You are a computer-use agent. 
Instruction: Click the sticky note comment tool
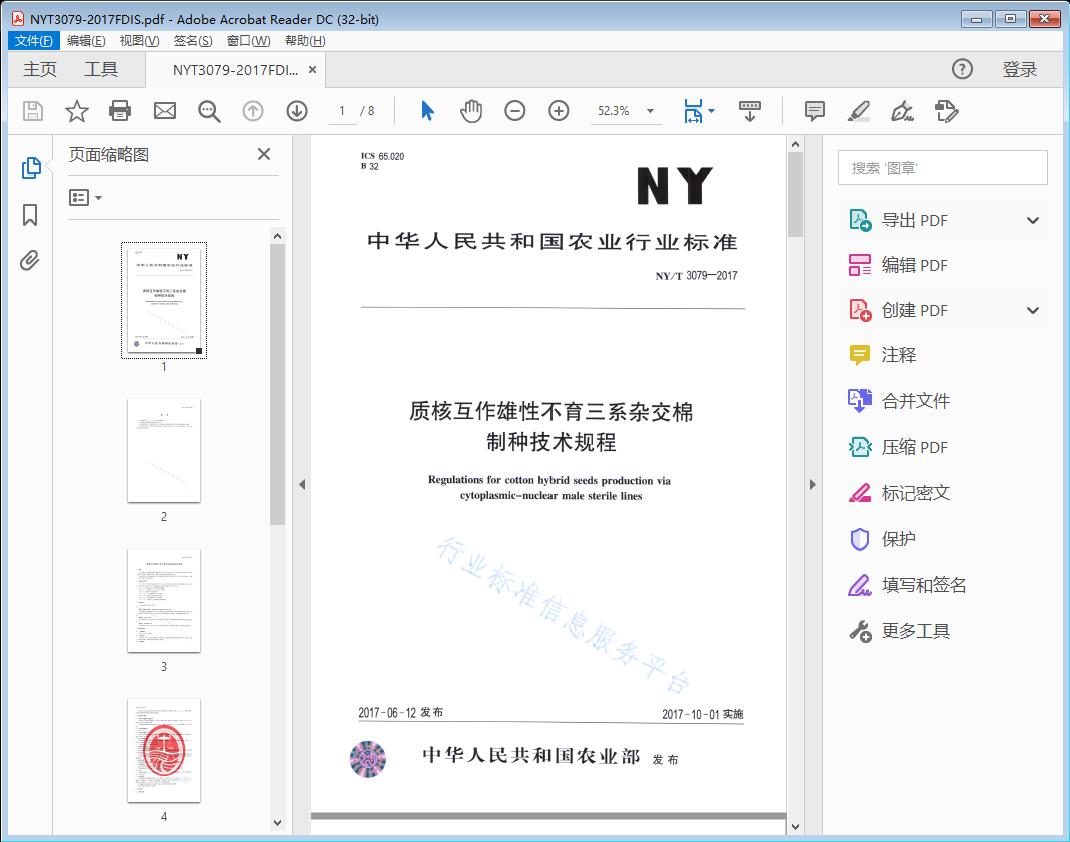click(x=815, y=111)
